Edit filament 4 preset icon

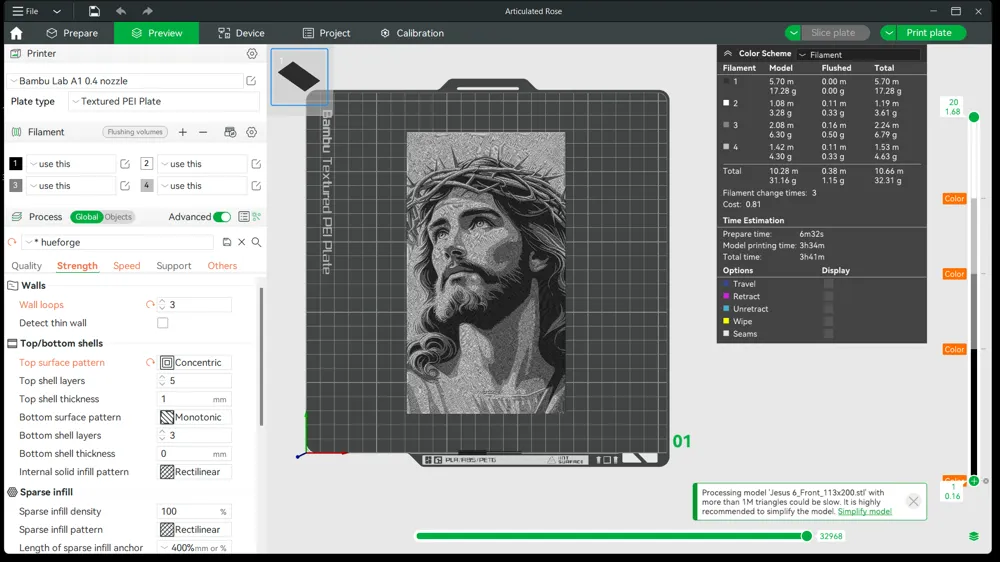coord(256,186)
